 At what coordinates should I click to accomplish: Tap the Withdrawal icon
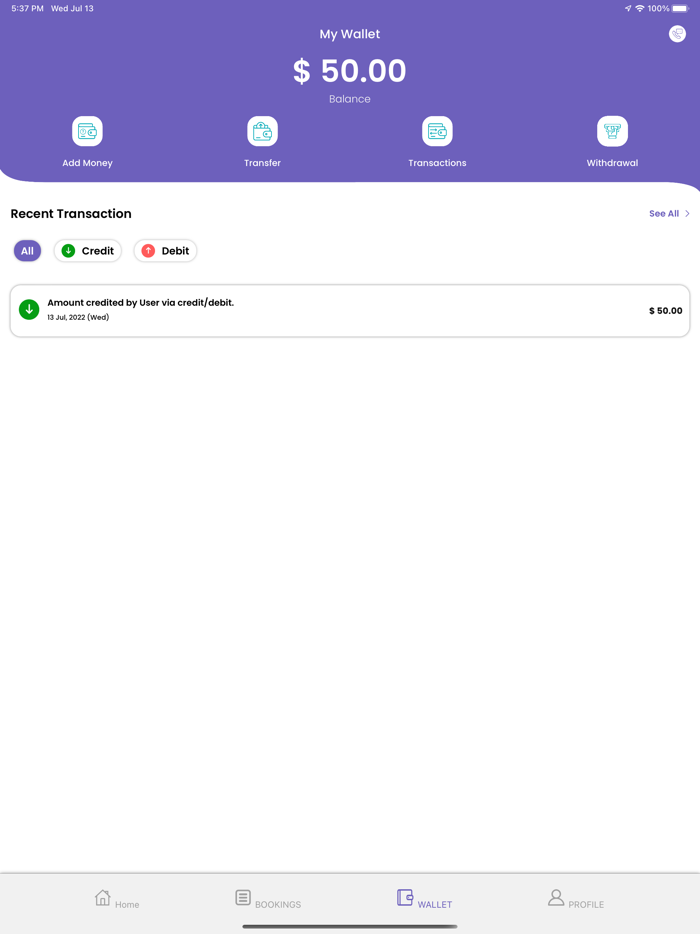point(612,131)
